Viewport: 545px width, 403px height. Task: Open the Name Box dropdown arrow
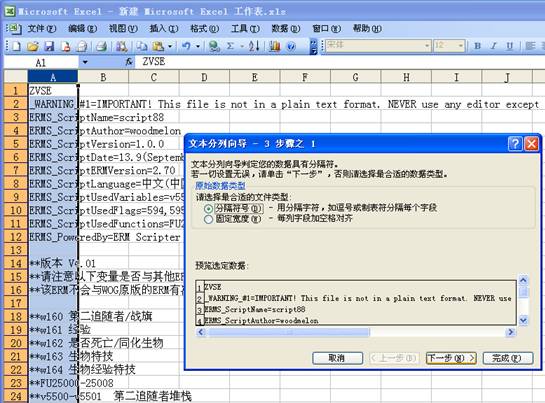pos(85,63)
